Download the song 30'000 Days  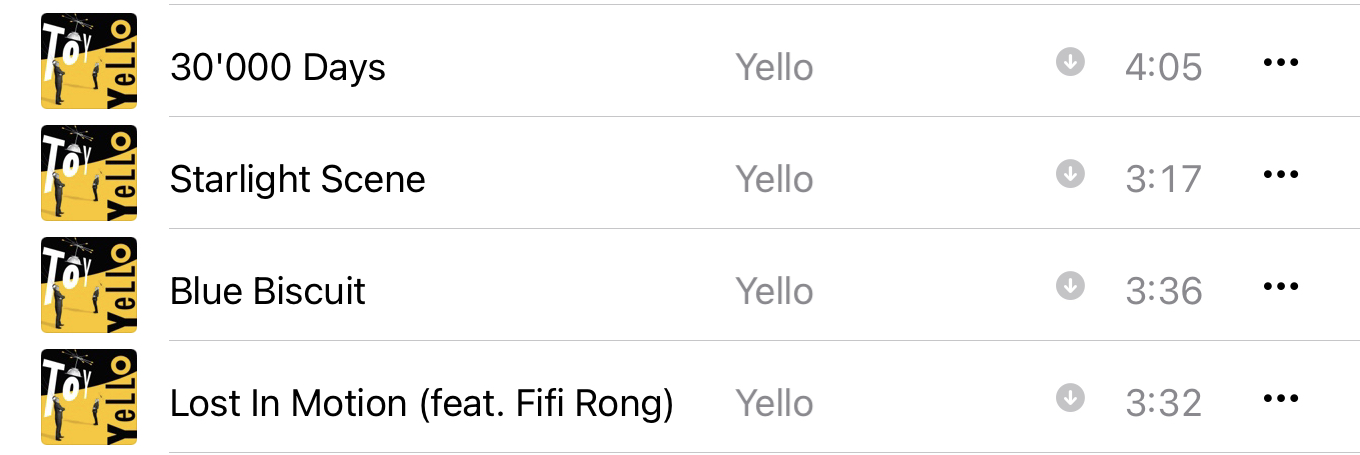pos(1070,62)
